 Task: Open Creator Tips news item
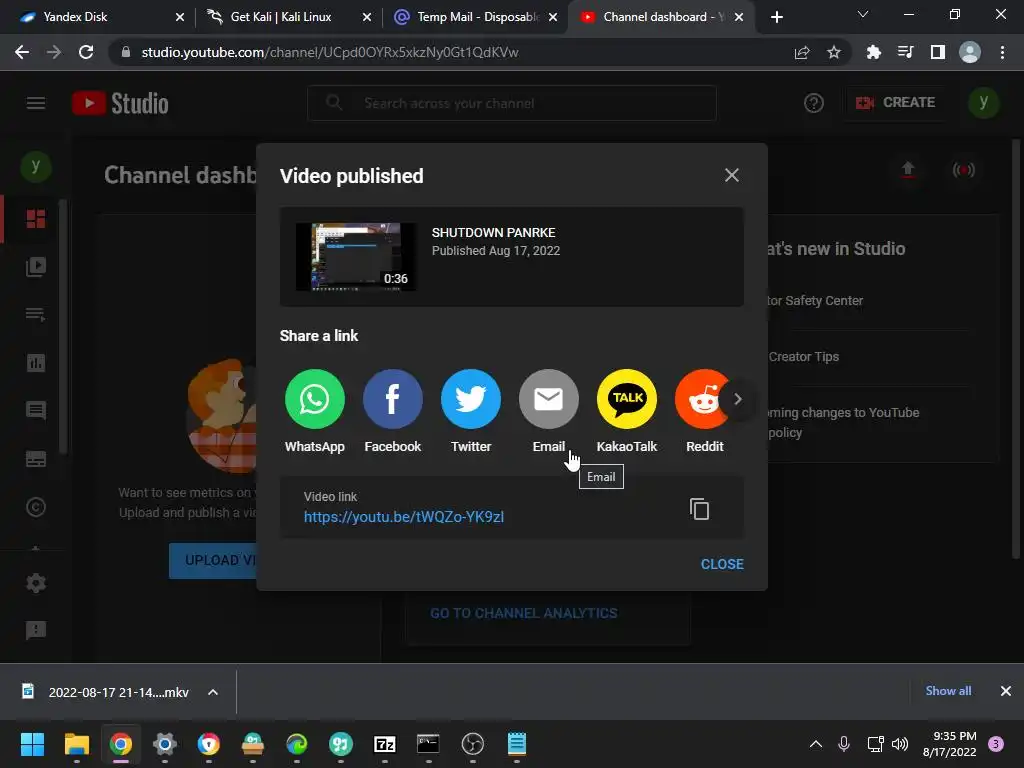point(804,357)
